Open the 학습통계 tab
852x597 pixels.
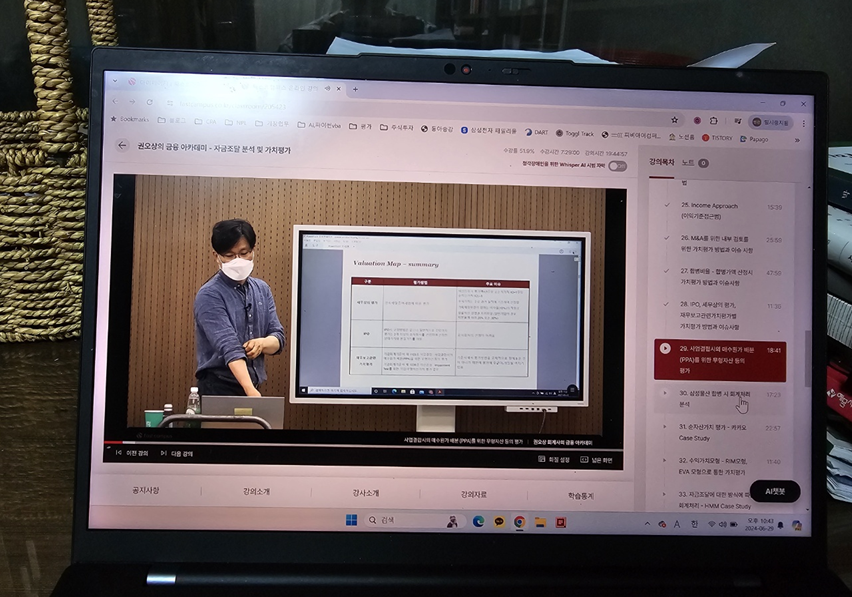pyautogui.click(x=580, y=496)
